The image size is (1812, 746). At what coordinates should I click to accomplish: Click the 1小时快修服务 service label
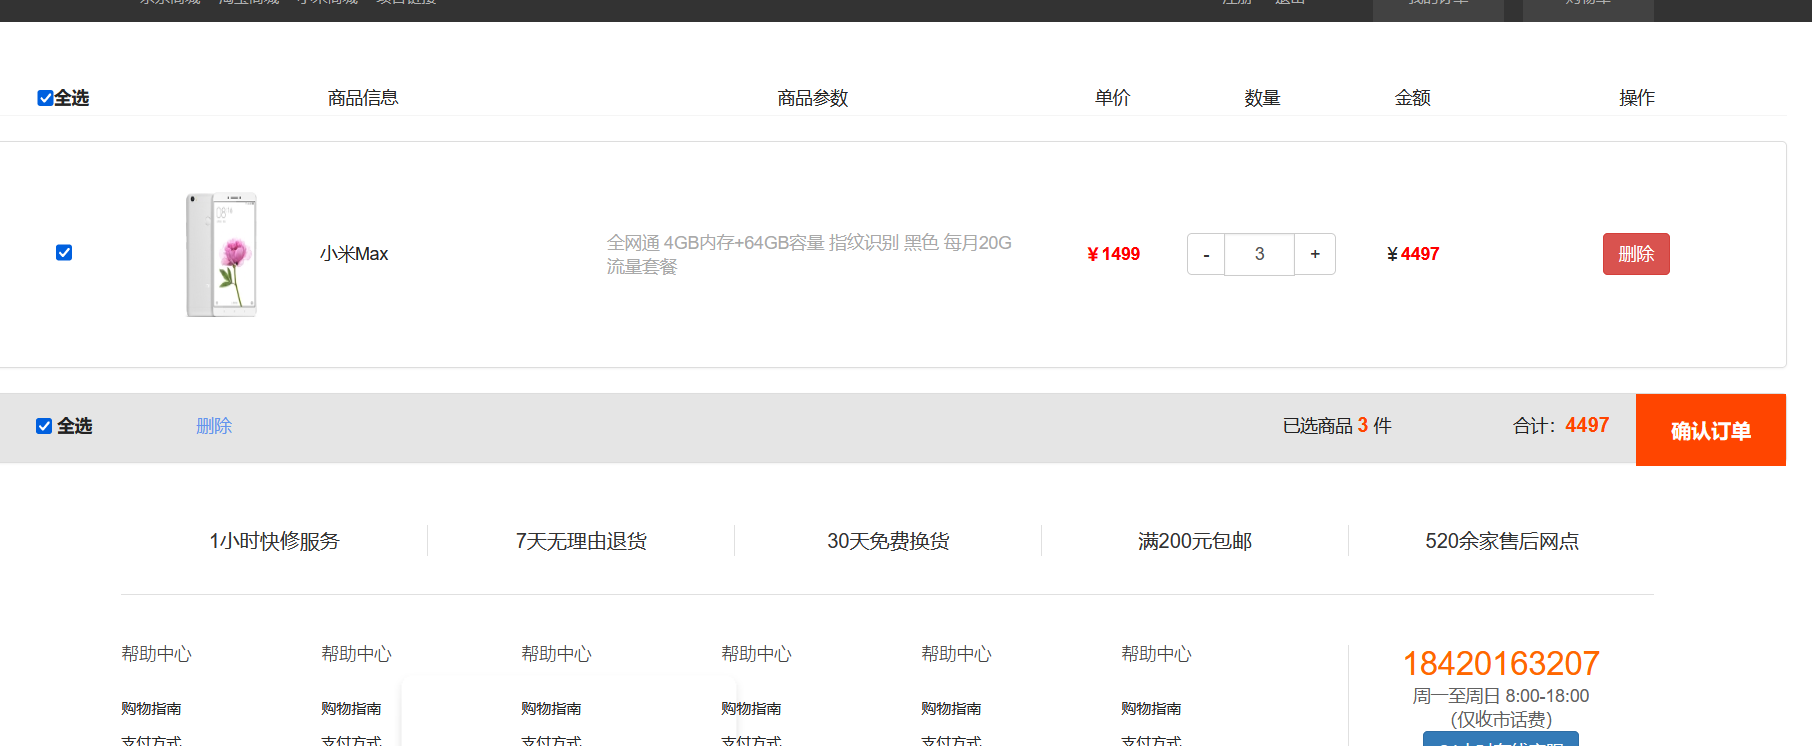click(274, 541)
